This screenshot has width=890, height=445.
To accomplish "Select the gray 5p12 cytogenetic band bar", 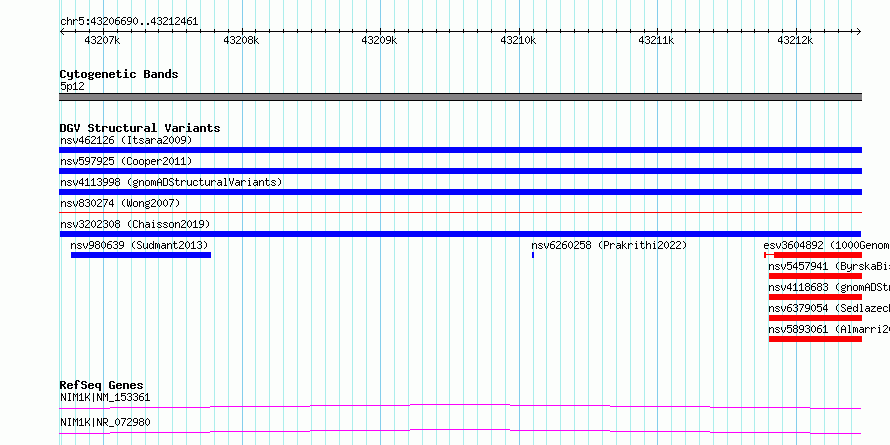I will (x=460, y=97).
